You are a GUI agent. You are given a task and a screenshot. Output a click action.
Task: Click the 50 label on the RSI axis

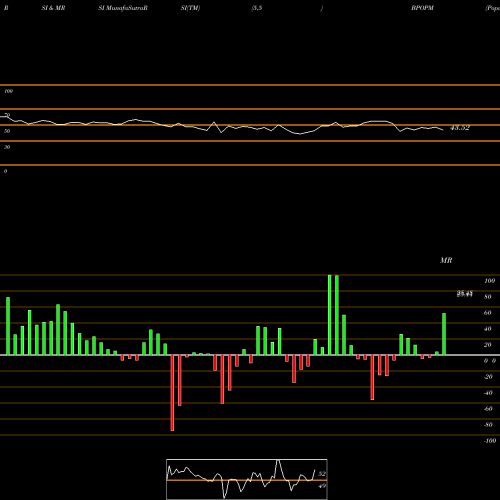7,131
